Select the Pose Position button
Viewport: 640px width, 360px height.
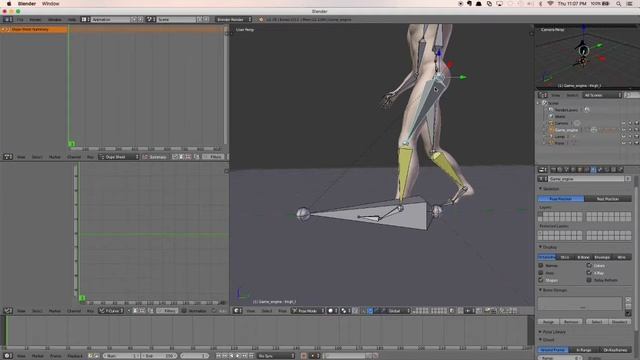tap(561, 199)
